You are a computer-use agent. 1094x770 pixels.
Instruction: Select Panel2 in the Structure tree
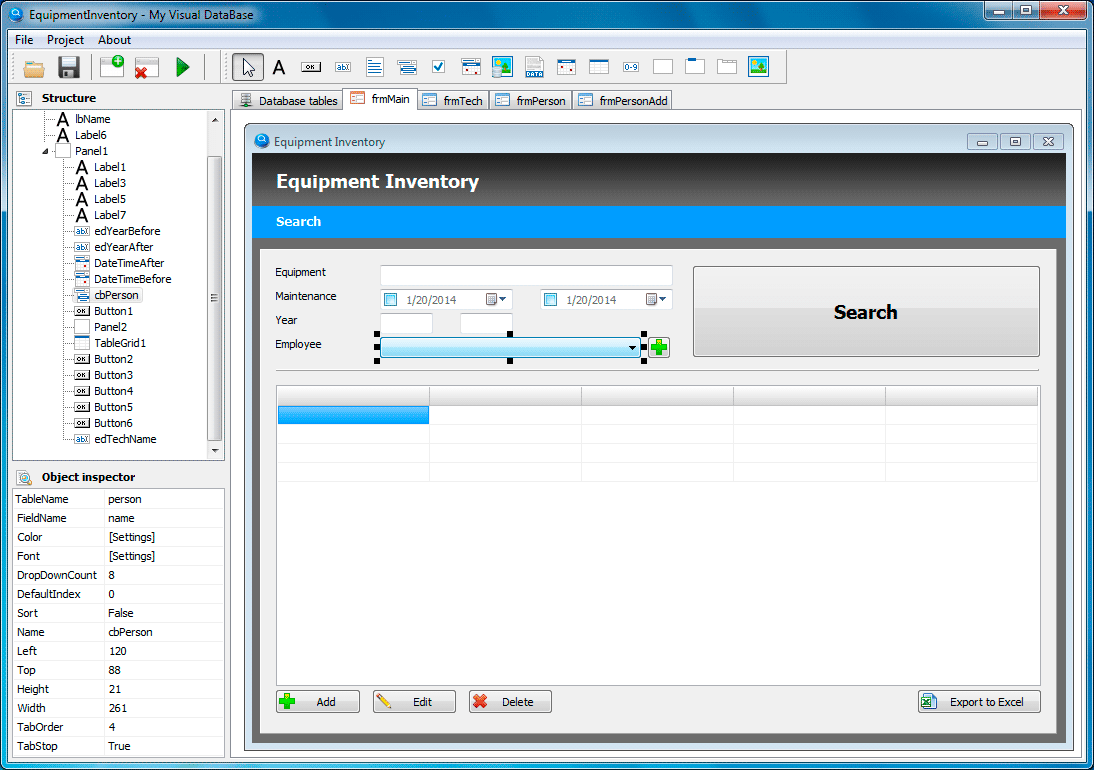[x=110, y=327]
